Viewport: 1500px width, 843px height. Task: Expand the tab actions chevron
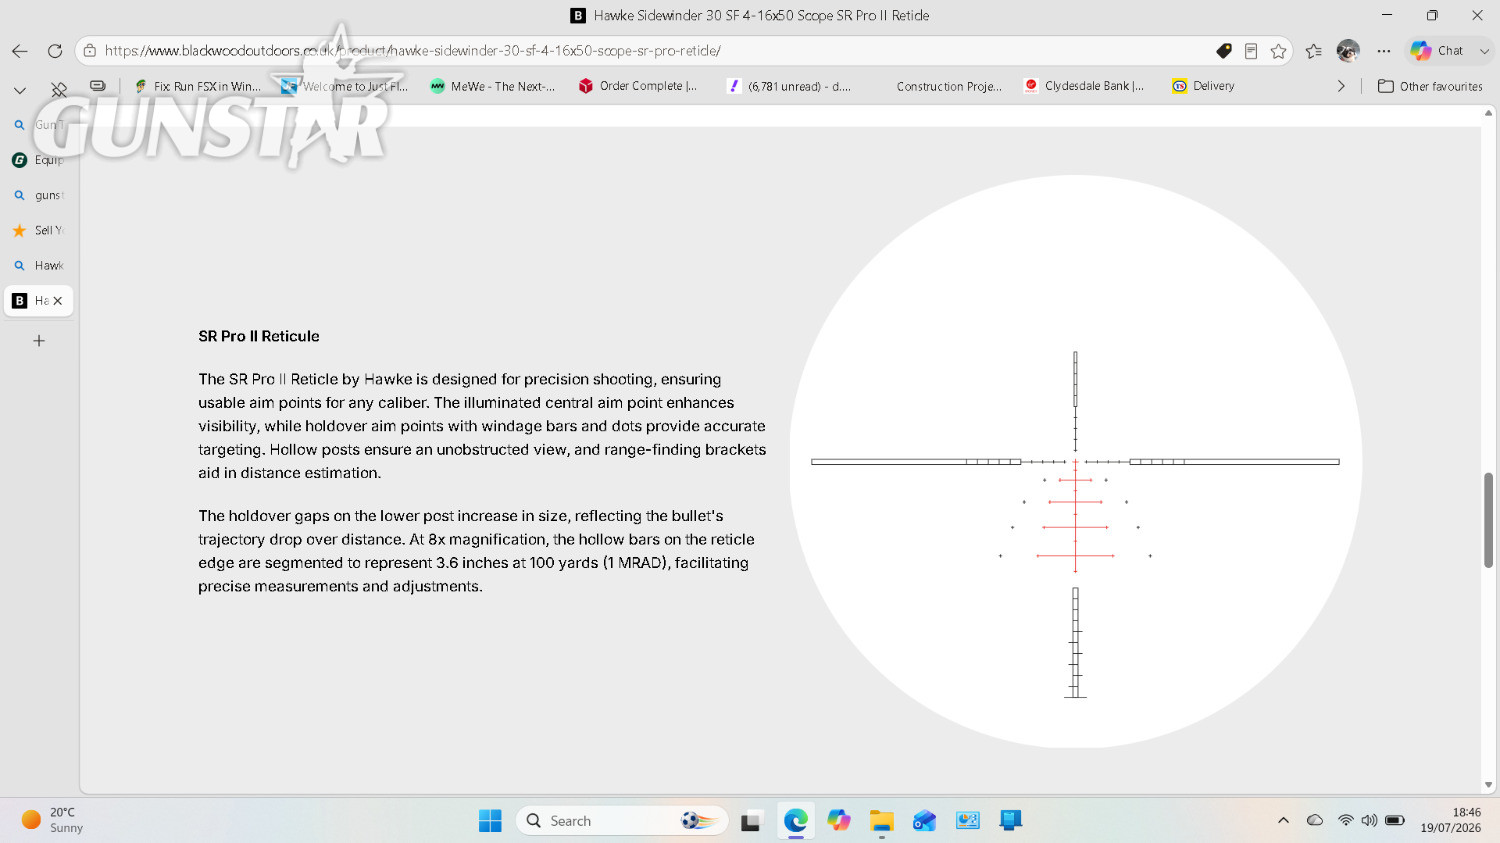(x=19, y=90)
